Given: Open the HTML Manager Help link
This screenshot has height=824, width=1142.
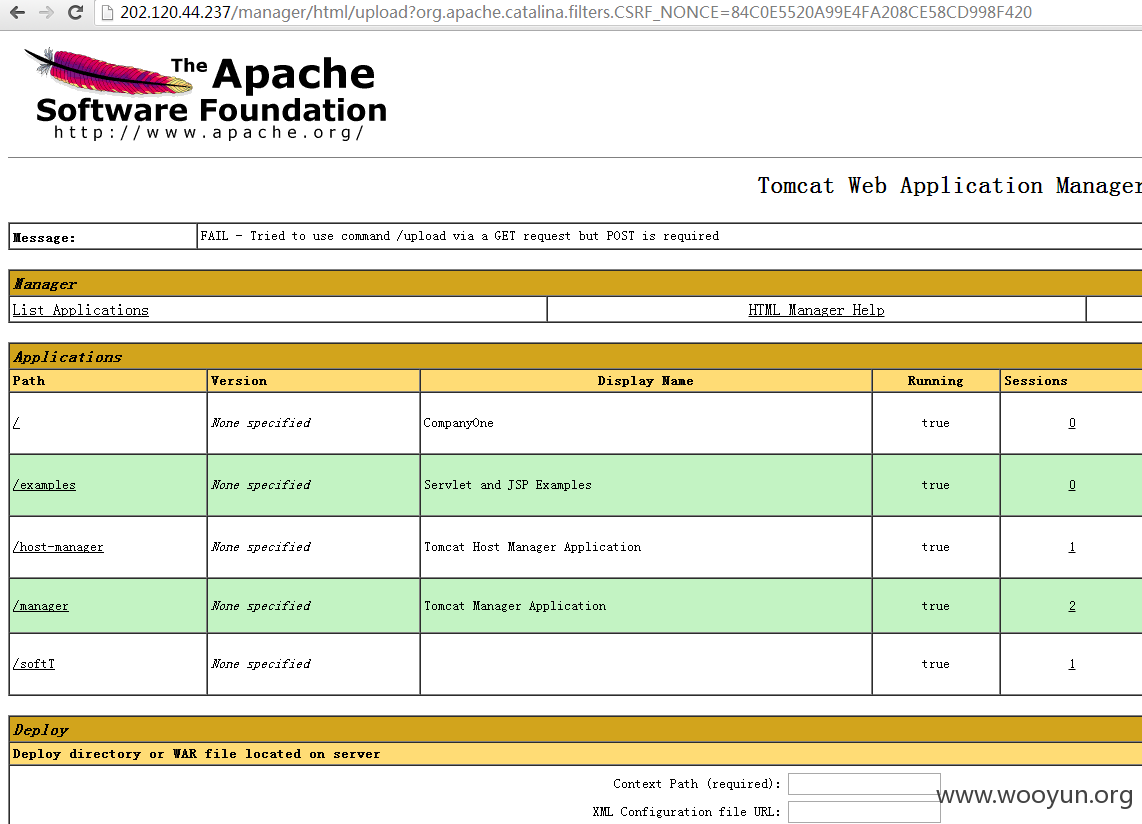Looking at the screenshot, I should pos(816,310).
